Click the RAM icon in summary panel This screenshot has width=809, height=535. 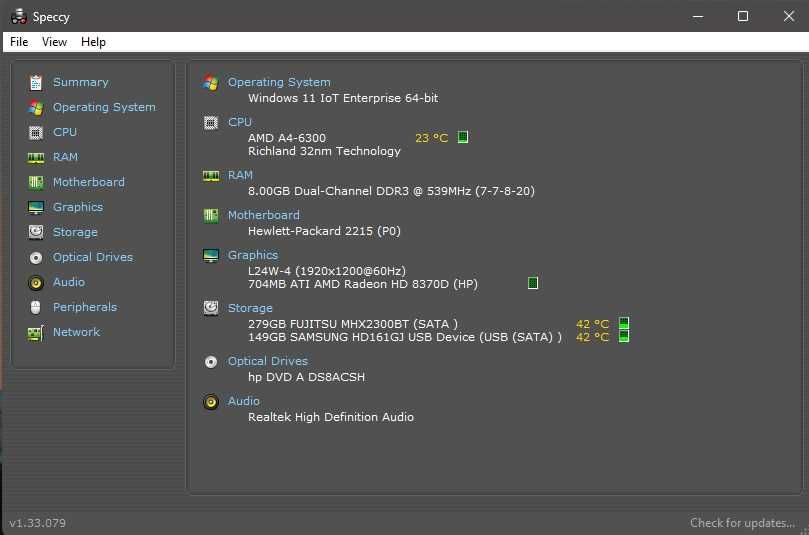click(x=211, y=176)
